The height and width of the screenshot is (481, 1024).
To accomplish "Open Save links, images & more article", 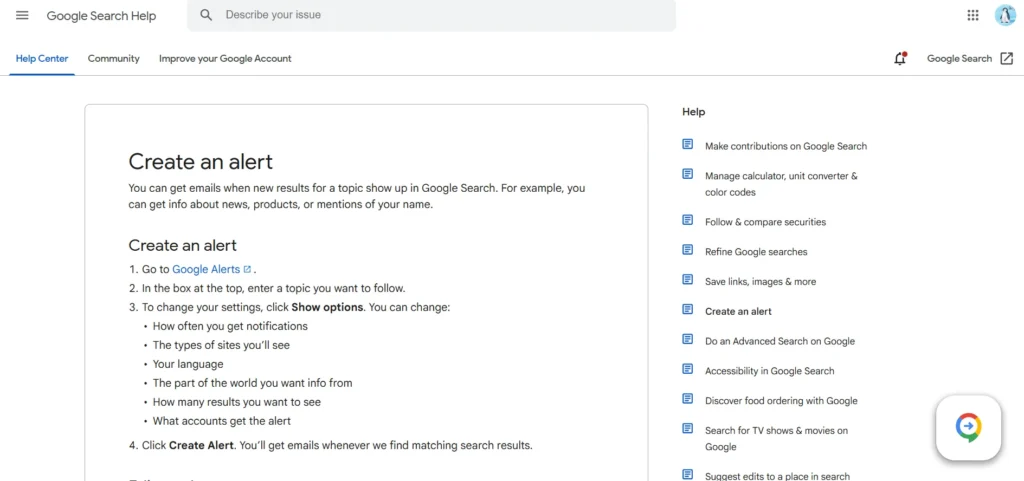I will [760, 282].
